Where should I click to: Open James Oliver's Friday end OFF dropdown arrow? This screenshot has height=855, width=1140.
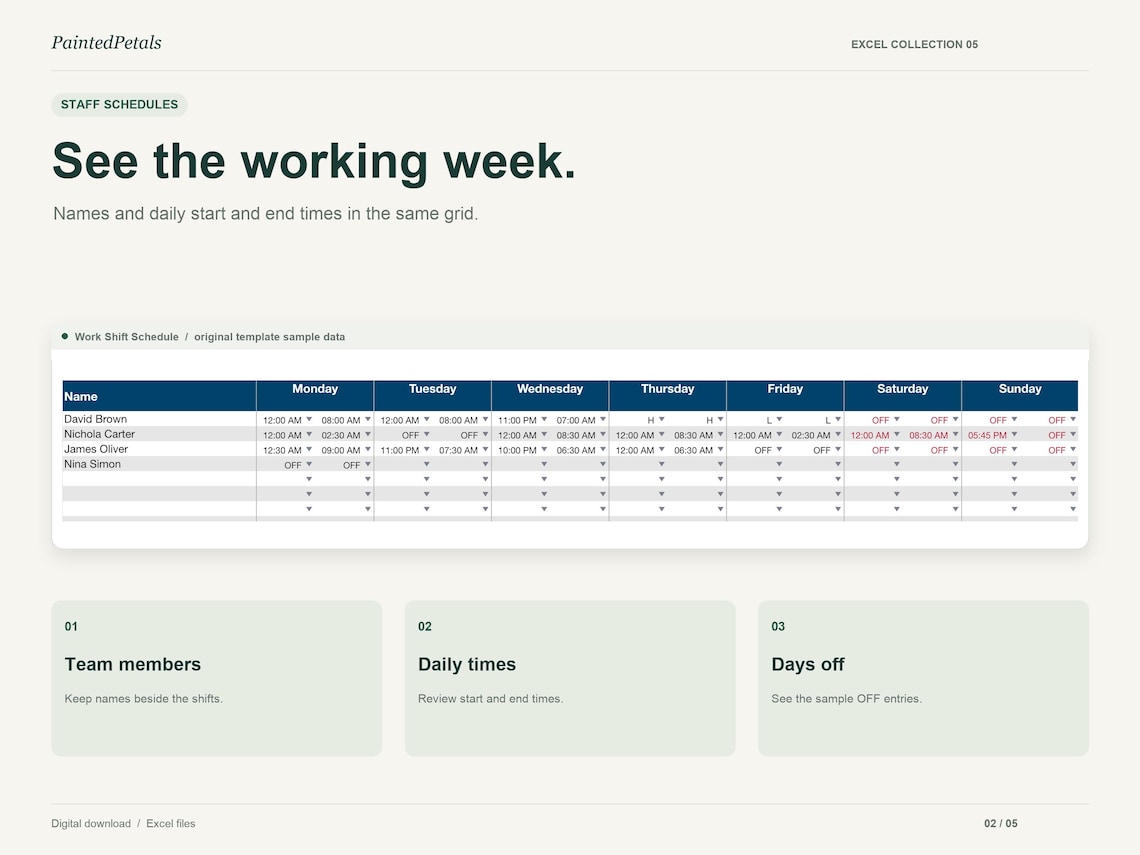click(x=838, y=449)
